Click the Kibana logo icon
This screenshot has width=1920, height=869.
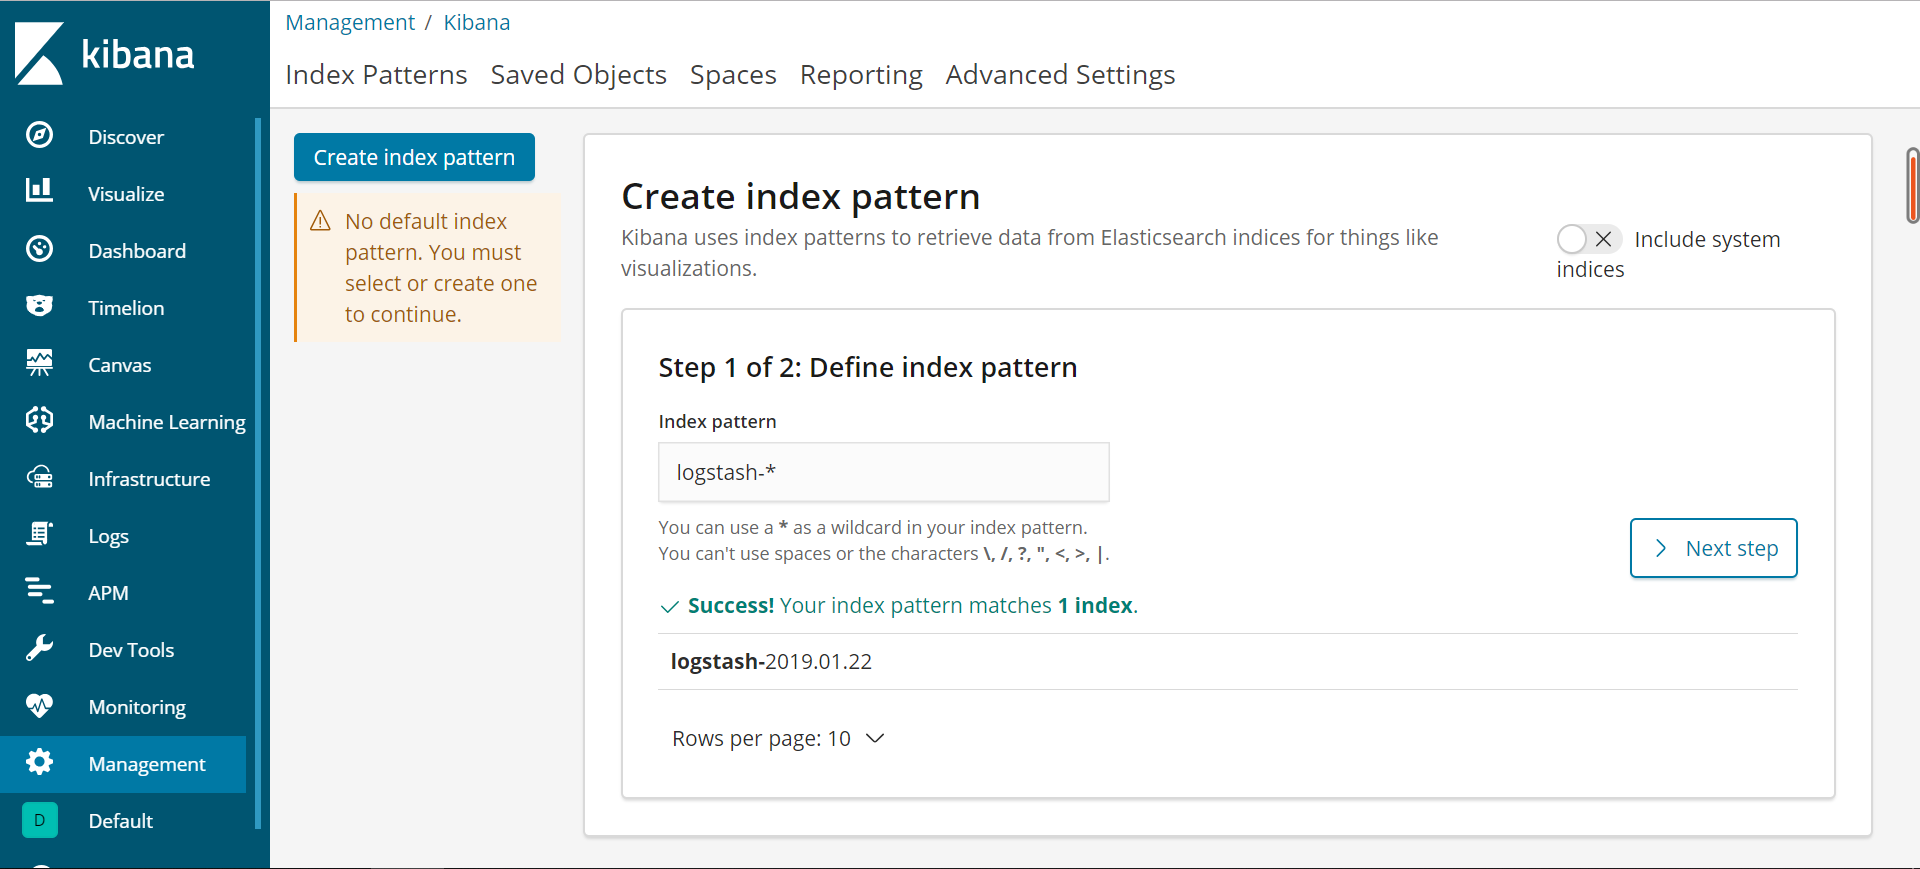39,53
